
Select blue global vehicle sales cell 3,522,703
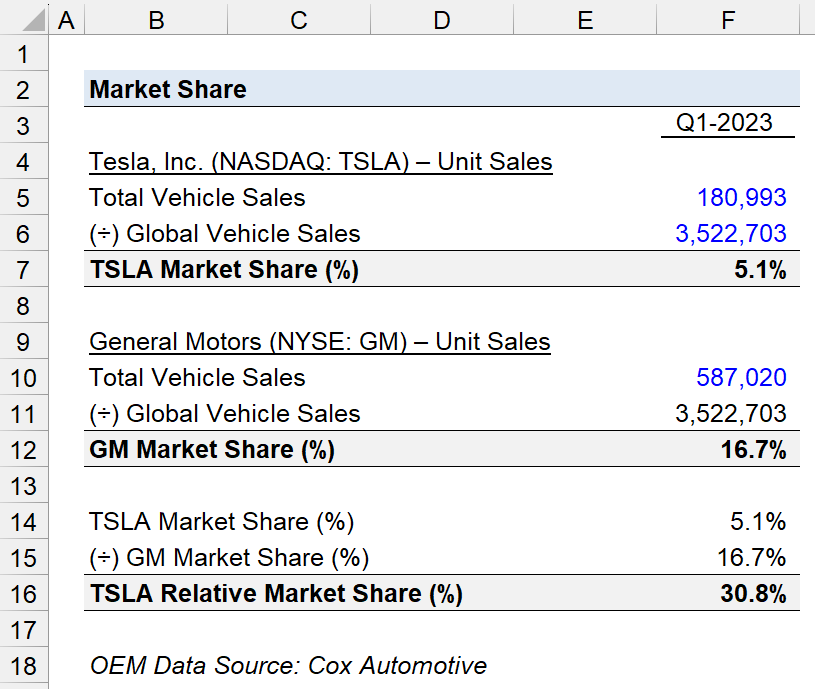(x=731, y=233)
